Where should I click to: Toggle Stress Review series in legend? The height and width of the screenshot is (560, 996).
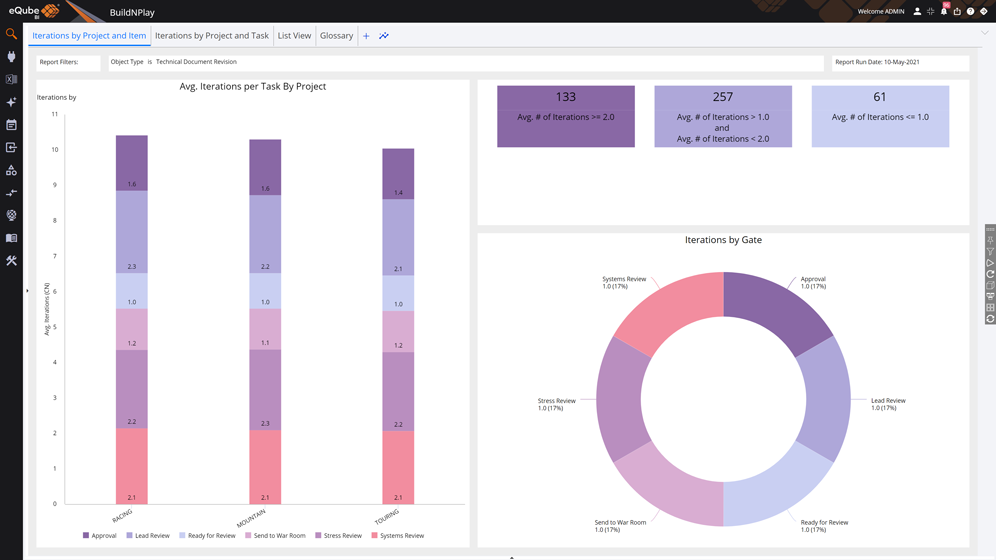[x=339, y=536]
